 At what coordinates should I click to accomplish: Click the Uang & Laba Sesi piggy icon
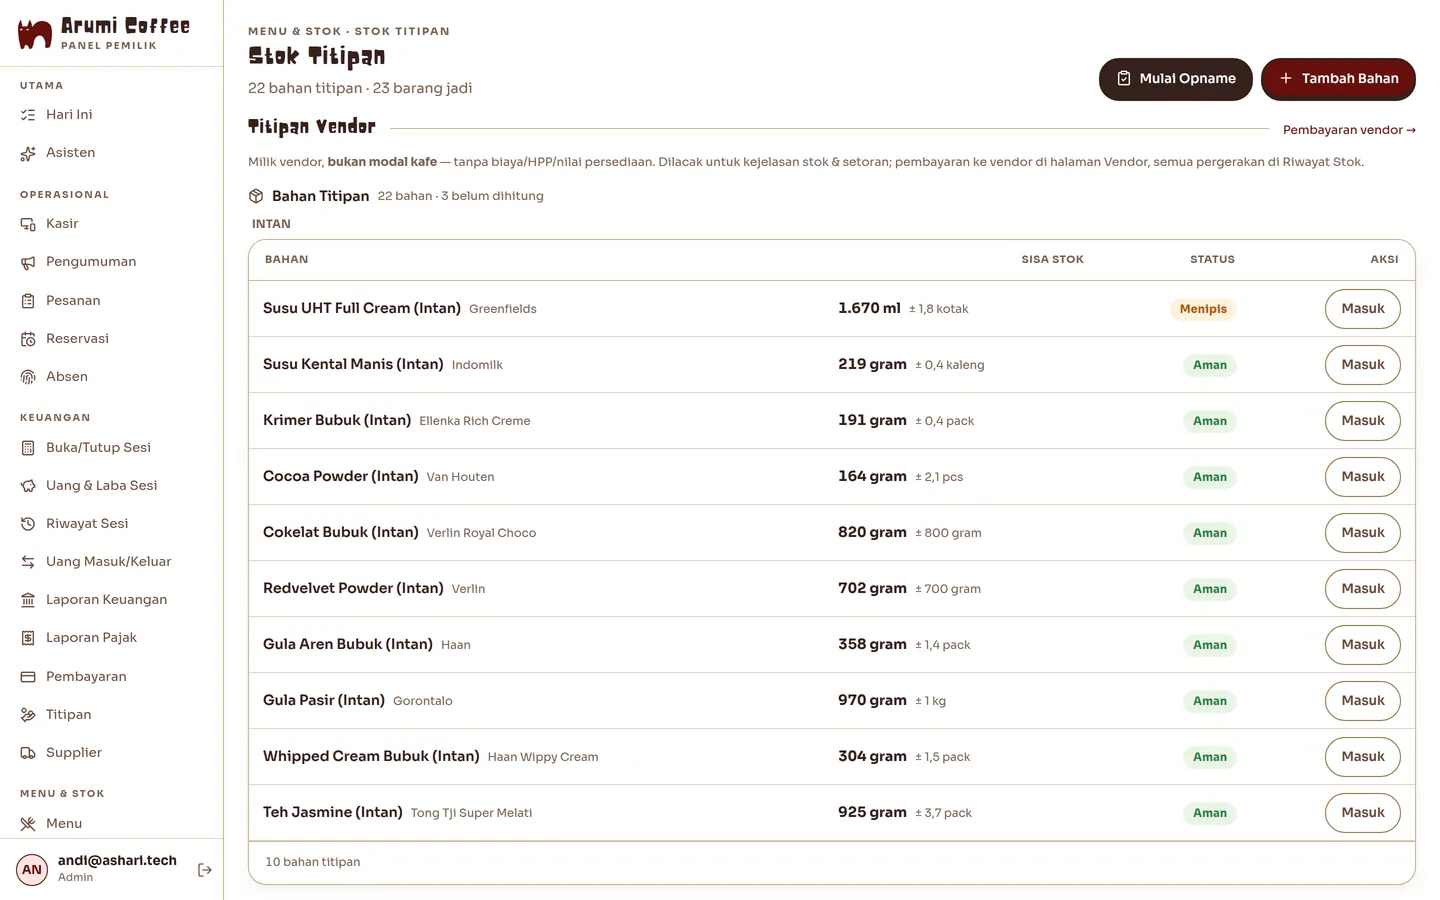point(28,486)
